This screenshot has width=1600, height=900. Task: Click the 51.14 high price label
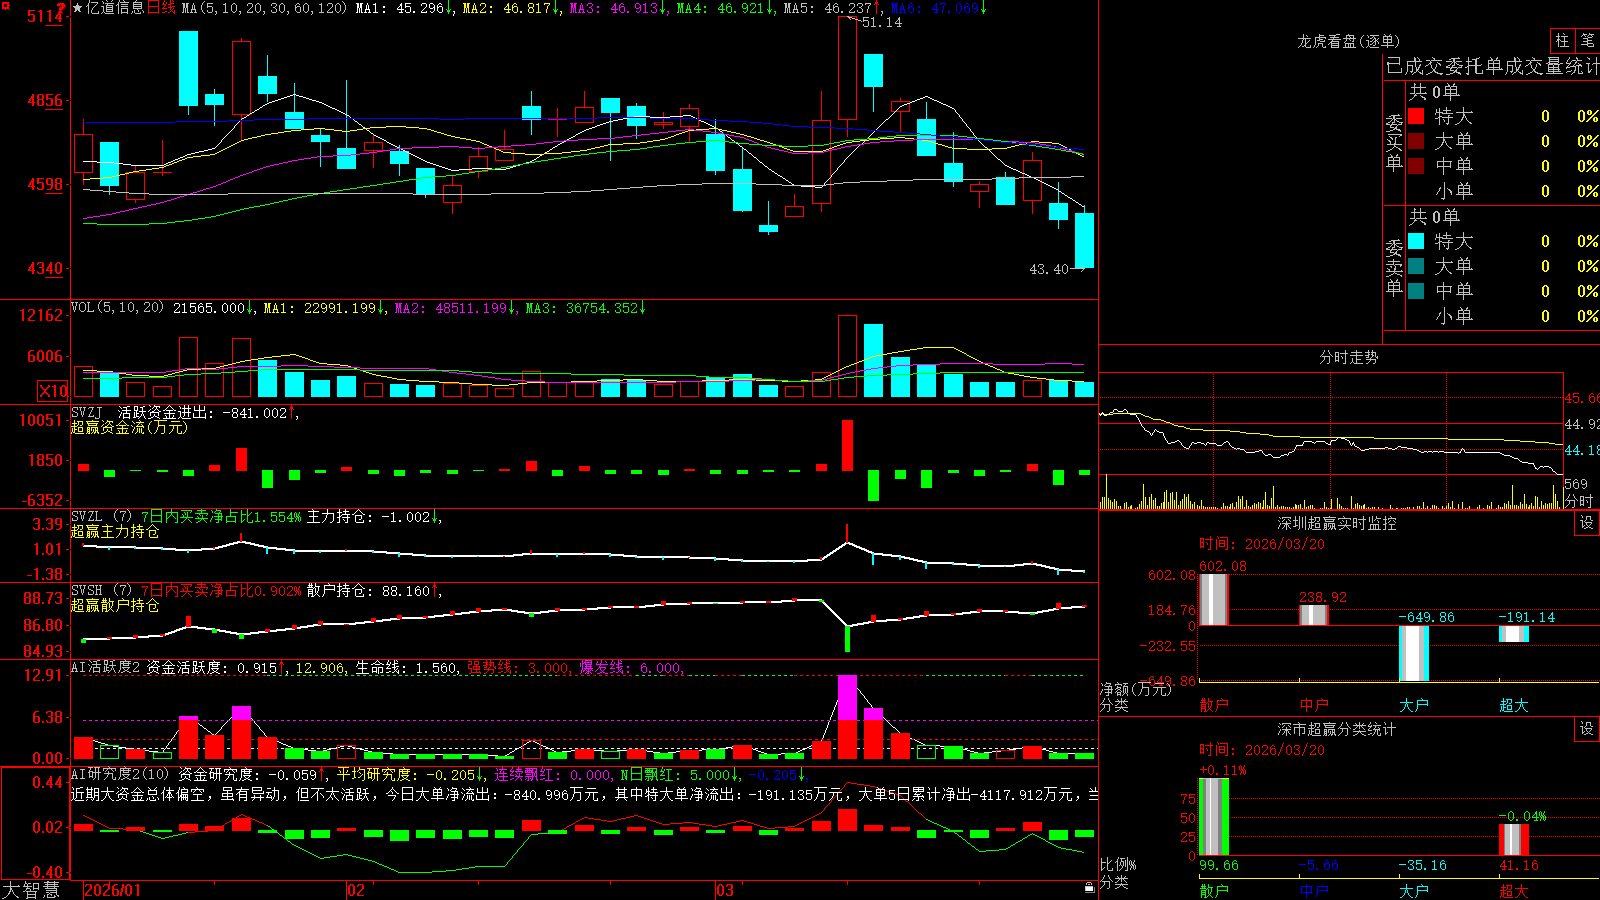point(881,22)
